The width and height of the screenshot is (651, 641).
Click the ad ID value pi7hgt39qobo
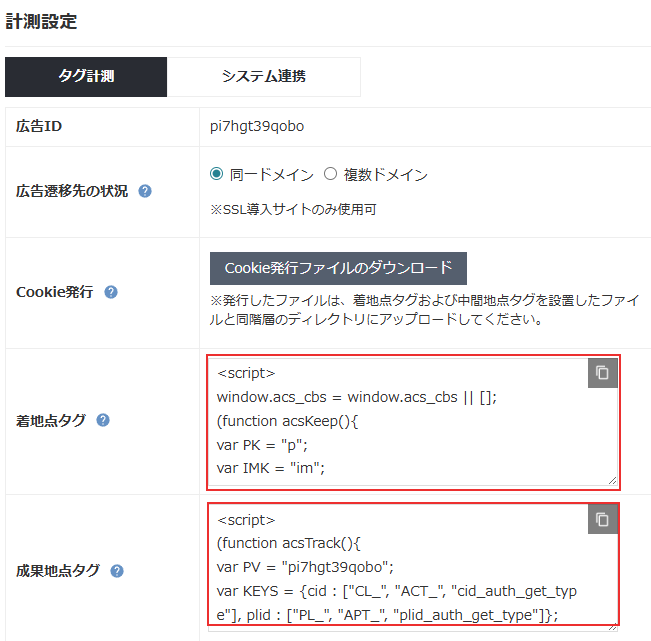[257, 127]
